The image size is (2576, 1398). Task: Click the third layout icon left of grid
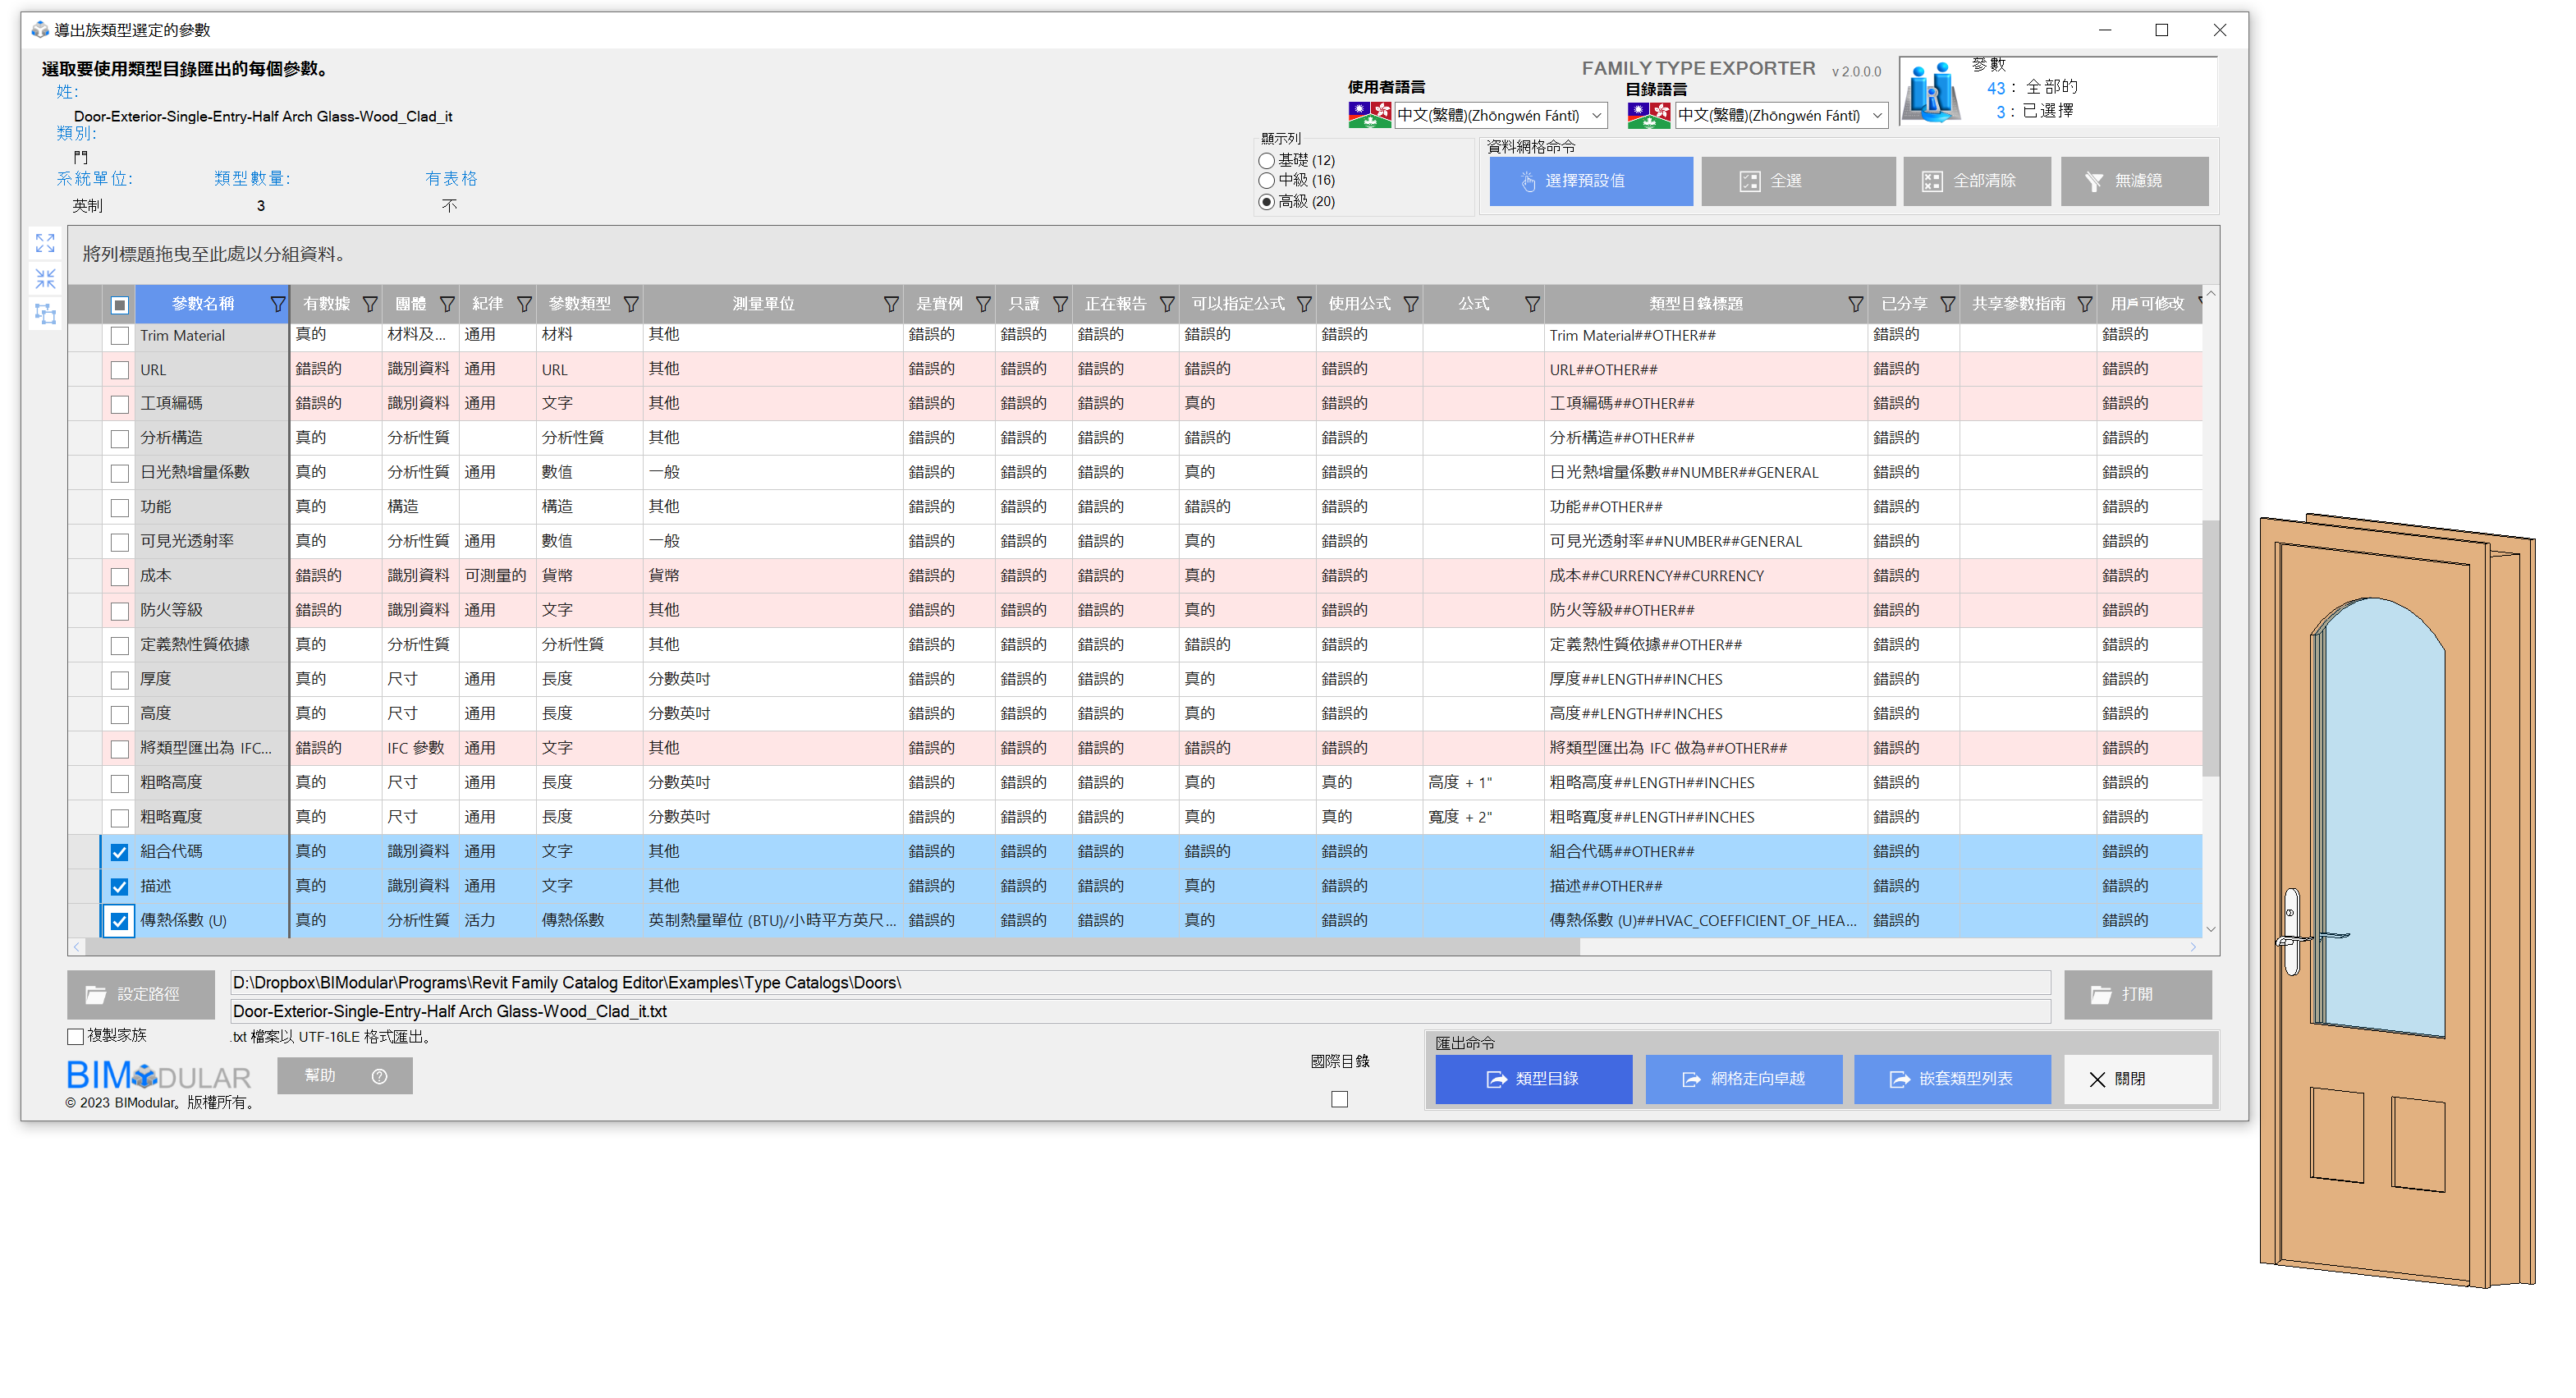tap(45, 314)
